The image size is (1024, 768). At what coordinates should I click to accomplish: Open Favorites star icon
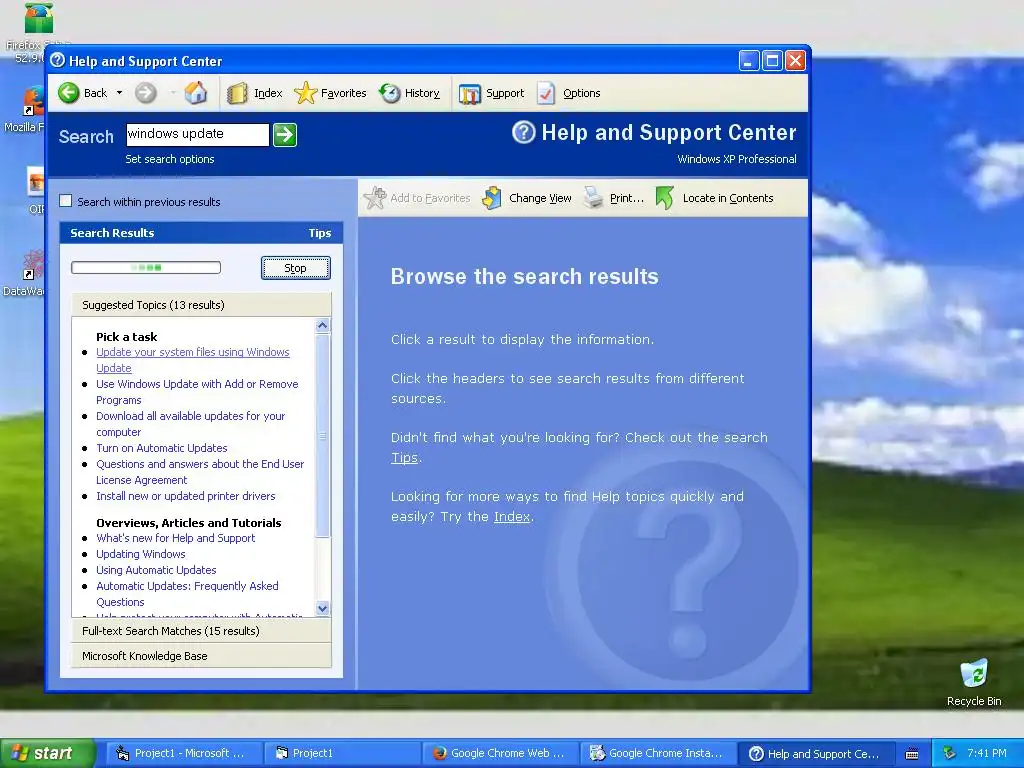(x=305, y=93)
